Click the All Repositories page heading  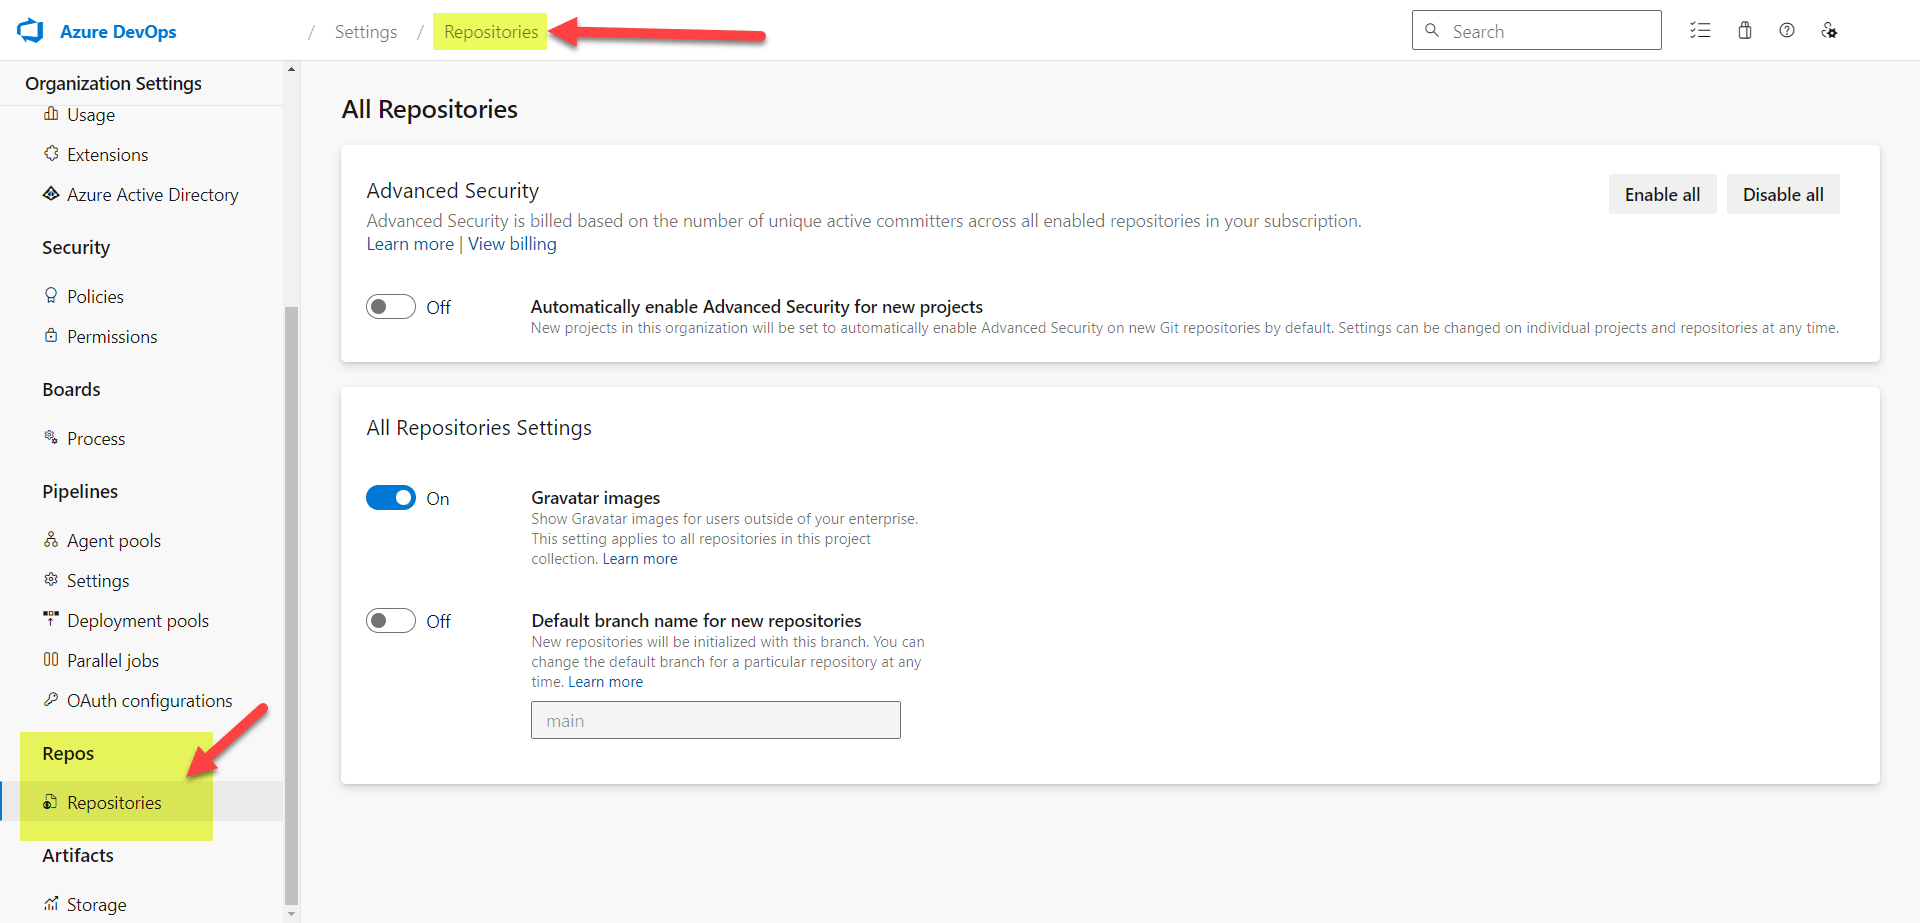tap(430, 109)
